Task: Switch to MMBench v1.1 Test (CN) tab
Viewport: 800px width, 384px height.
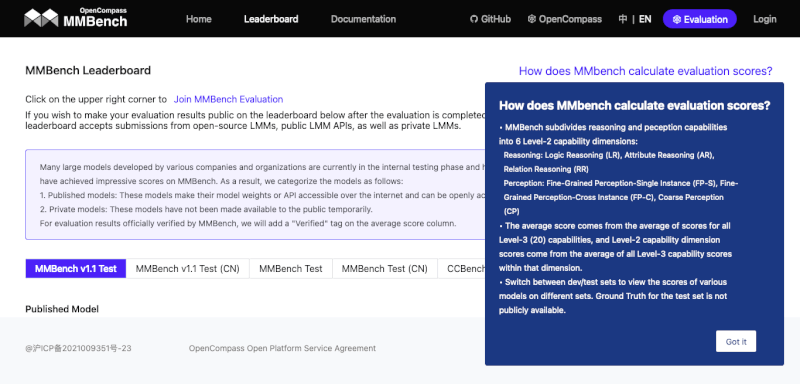Action: 188,269
